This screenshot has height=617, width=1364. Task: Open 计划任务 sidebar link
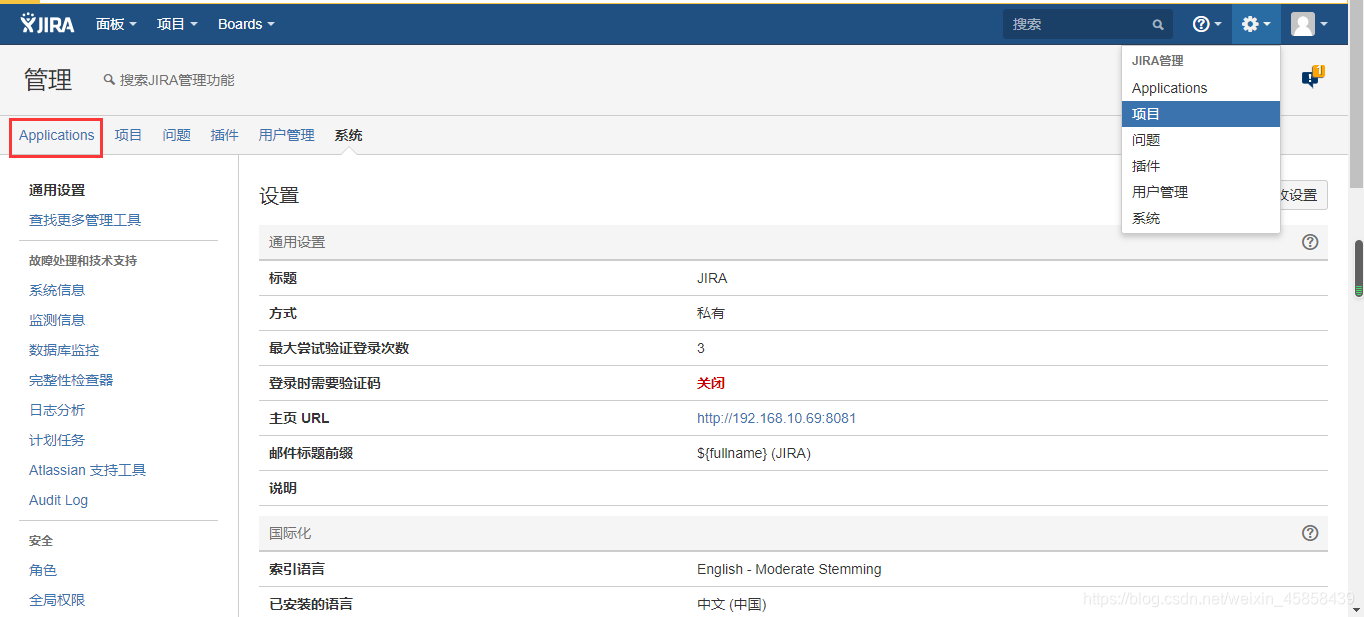point(57,440)
